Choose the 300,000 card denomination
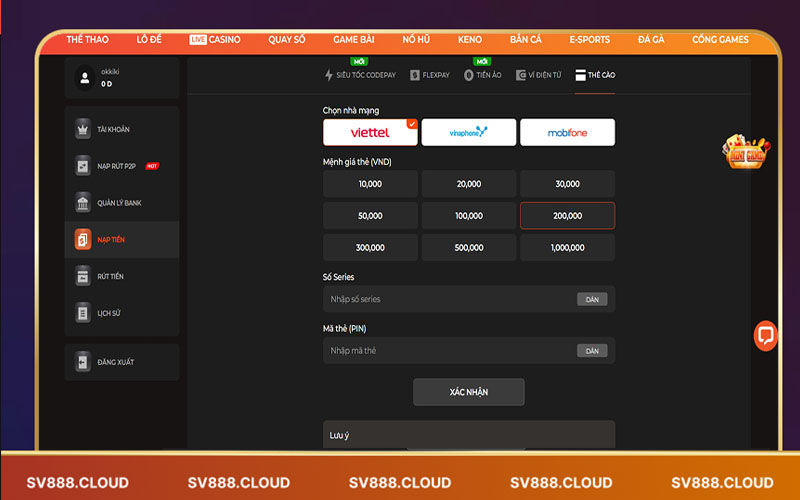 (x=370, y=247)
